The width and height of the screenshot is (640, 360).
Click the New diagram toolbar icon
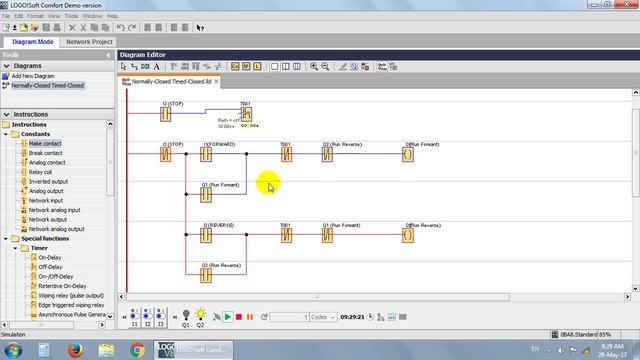pos(6,27)
